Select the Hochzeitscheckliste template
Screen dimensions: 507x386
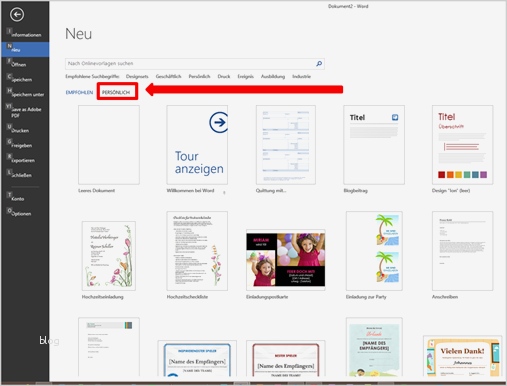[x=197, y=251]
